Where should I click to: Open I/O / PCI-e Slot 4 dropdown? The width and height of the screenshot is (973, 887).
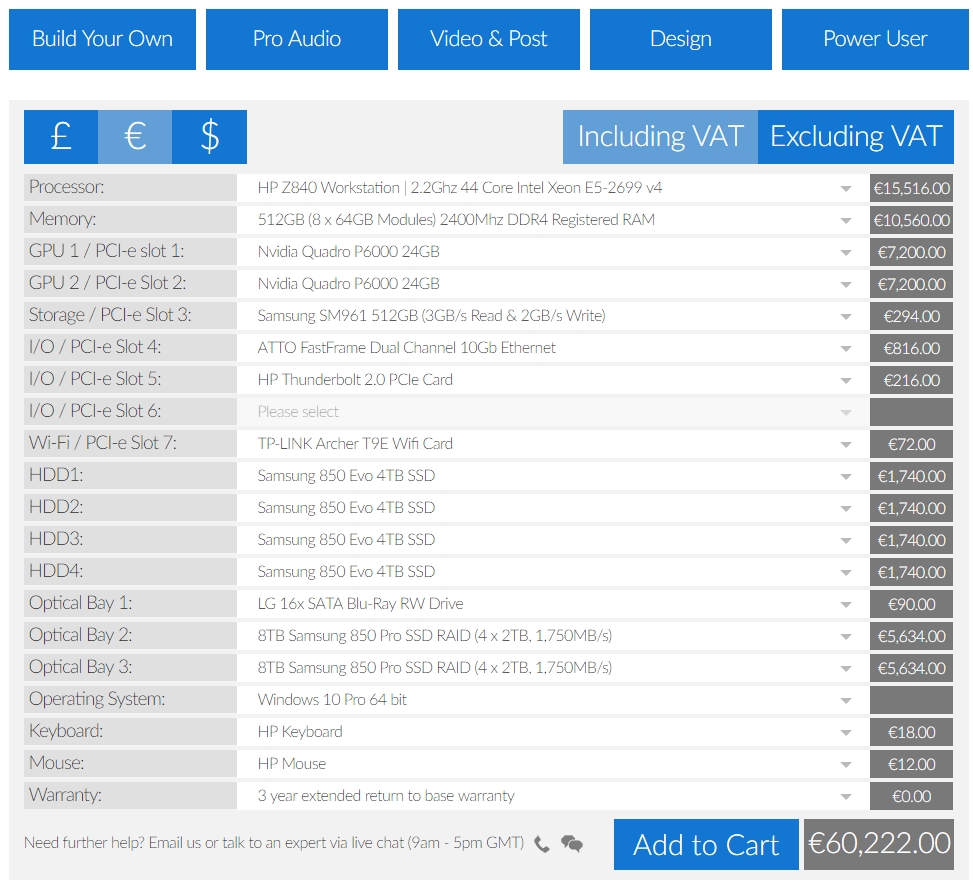[x=552, y=348]
